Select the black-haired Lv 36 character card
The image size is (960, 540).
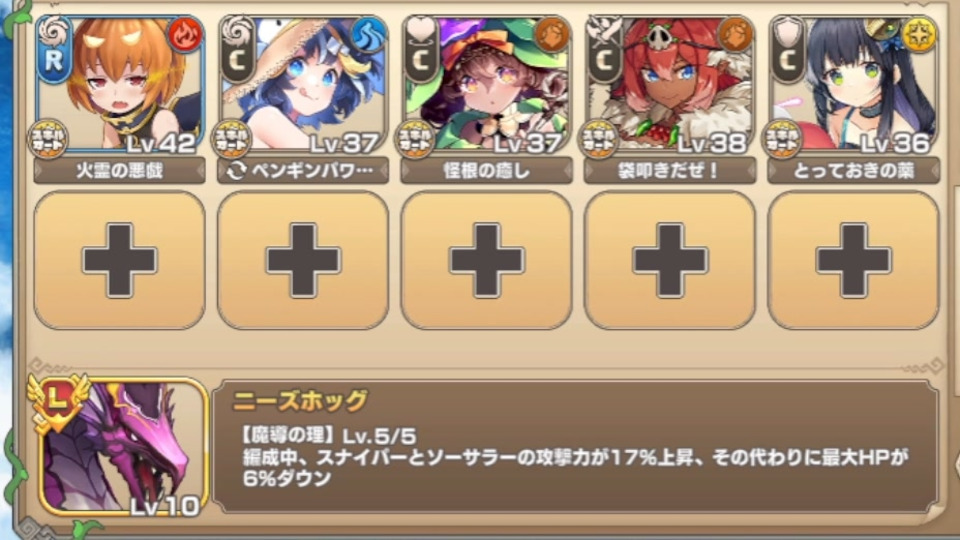point(853,84)
